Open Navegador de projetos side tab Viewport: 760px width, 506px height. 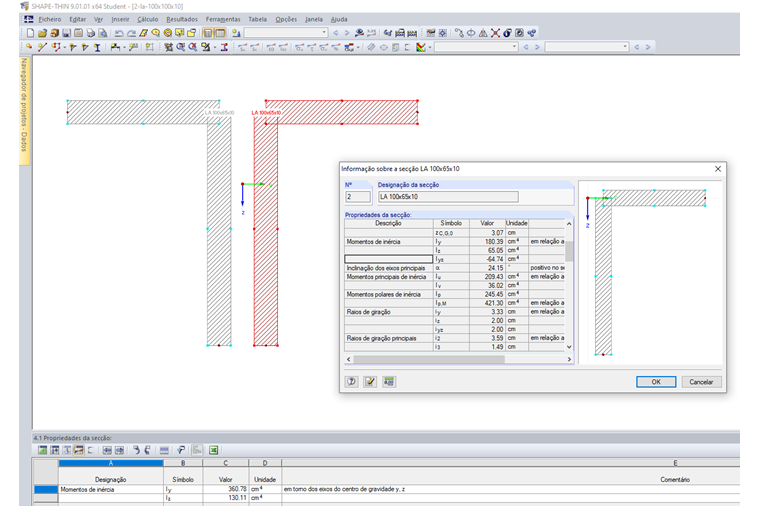pos(25,111)
